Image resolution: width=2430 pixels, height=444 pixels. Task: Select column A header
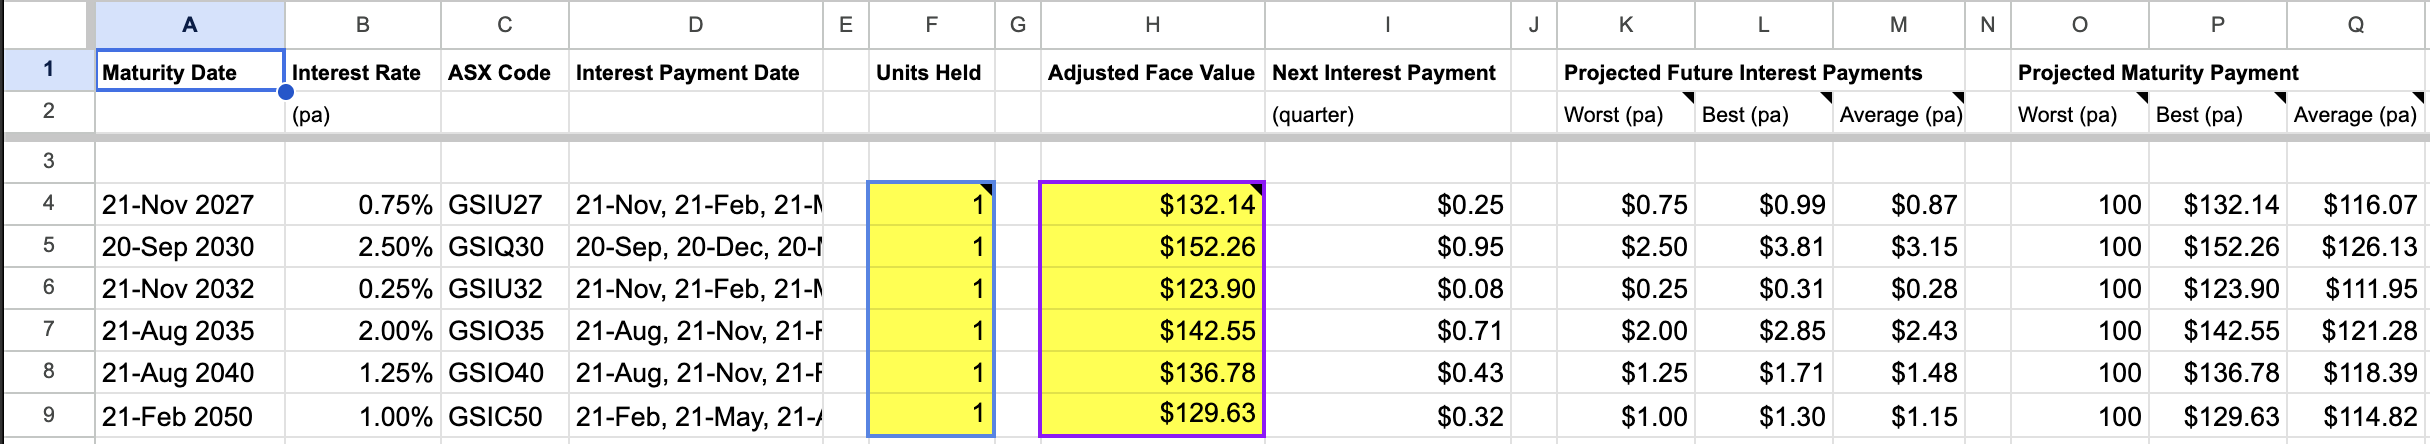(190, 24)
